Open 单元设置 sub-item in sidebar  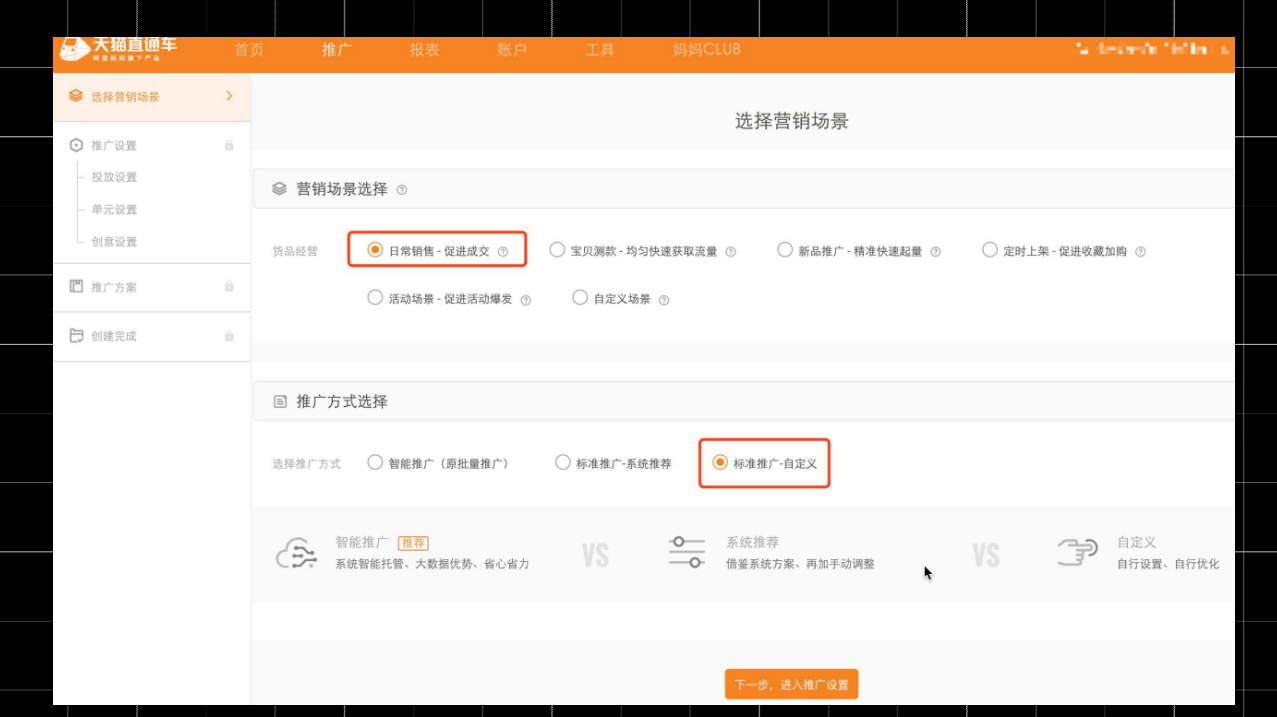pos(114,209)
